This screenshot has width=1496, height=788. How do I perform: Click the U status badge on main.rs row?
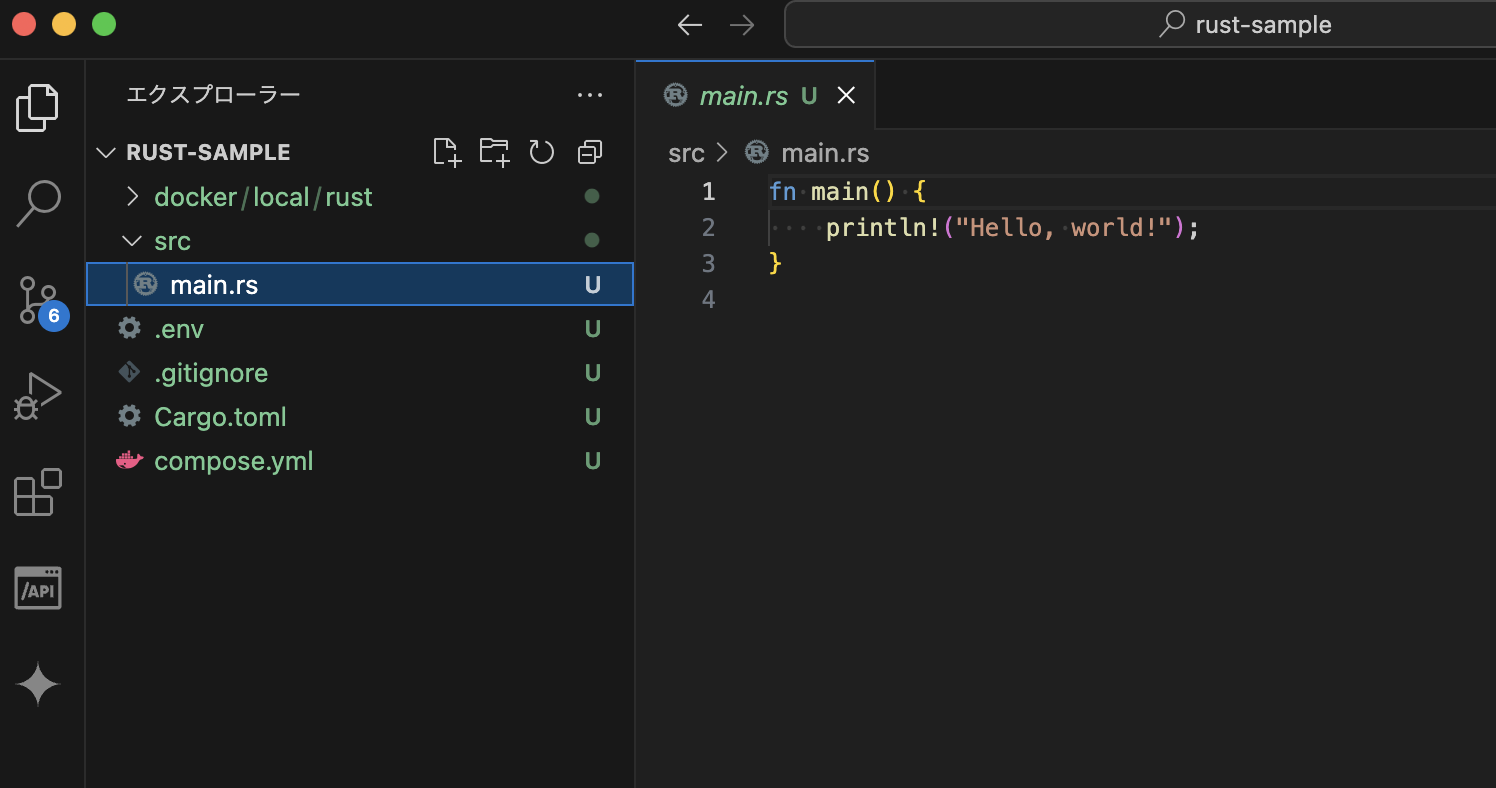592,285
